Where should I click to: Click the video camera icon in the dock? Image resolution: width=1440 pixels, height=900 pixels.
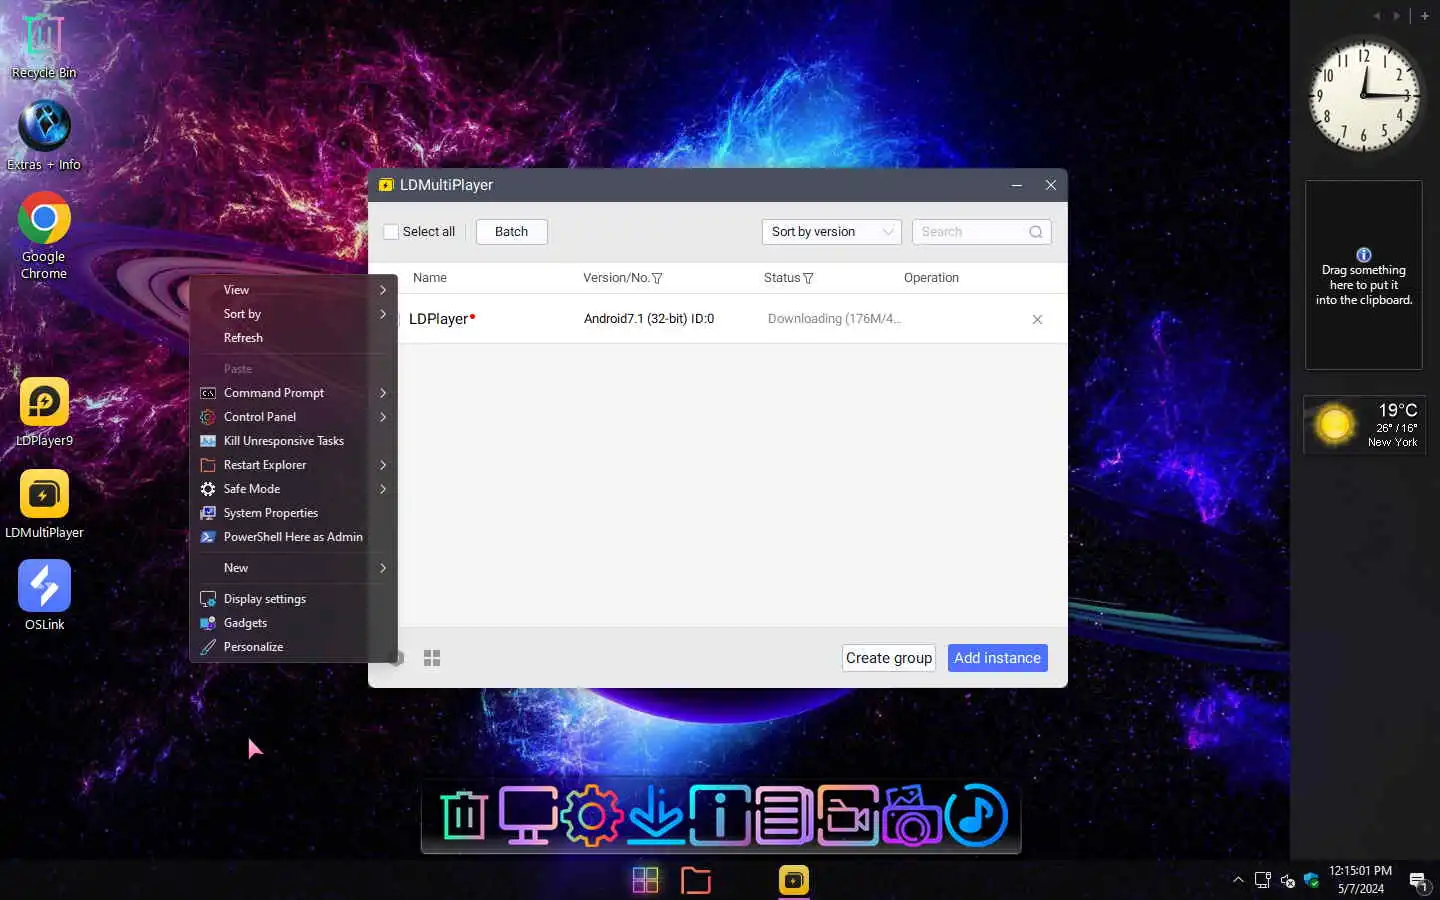(847, 816)
